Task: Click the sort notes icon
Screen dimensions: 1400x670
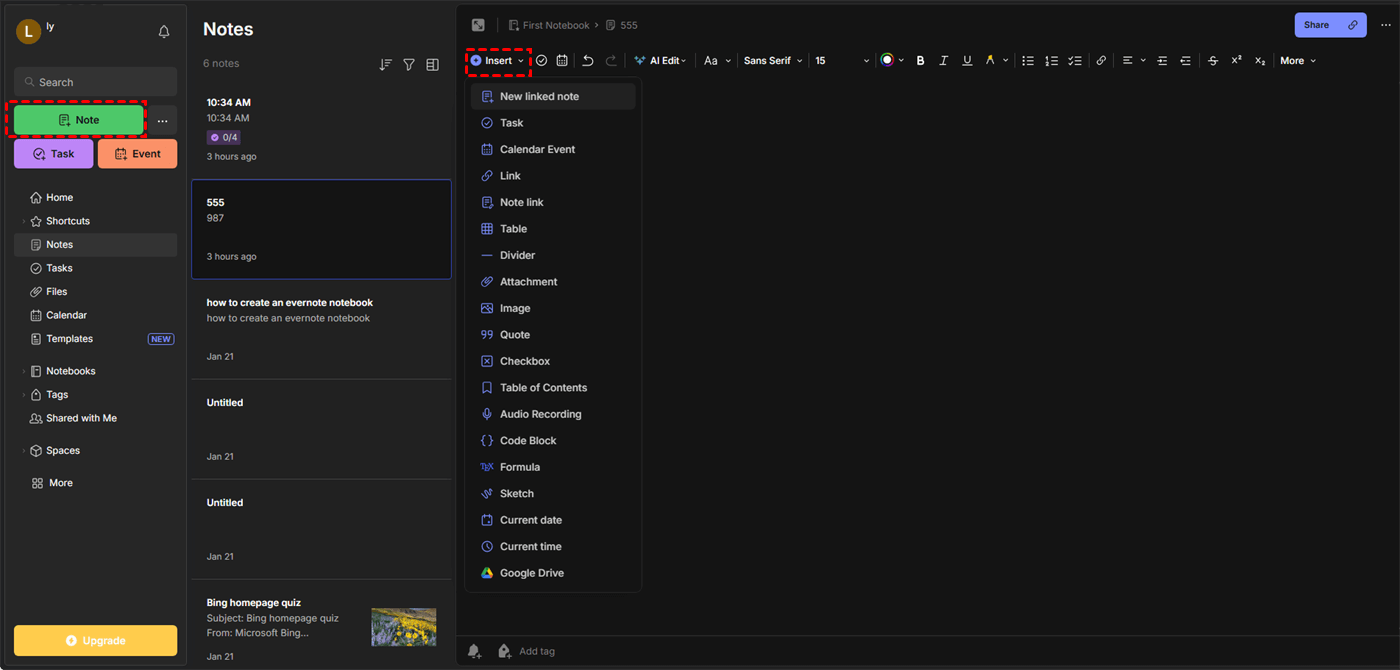Action: (385, 65)
